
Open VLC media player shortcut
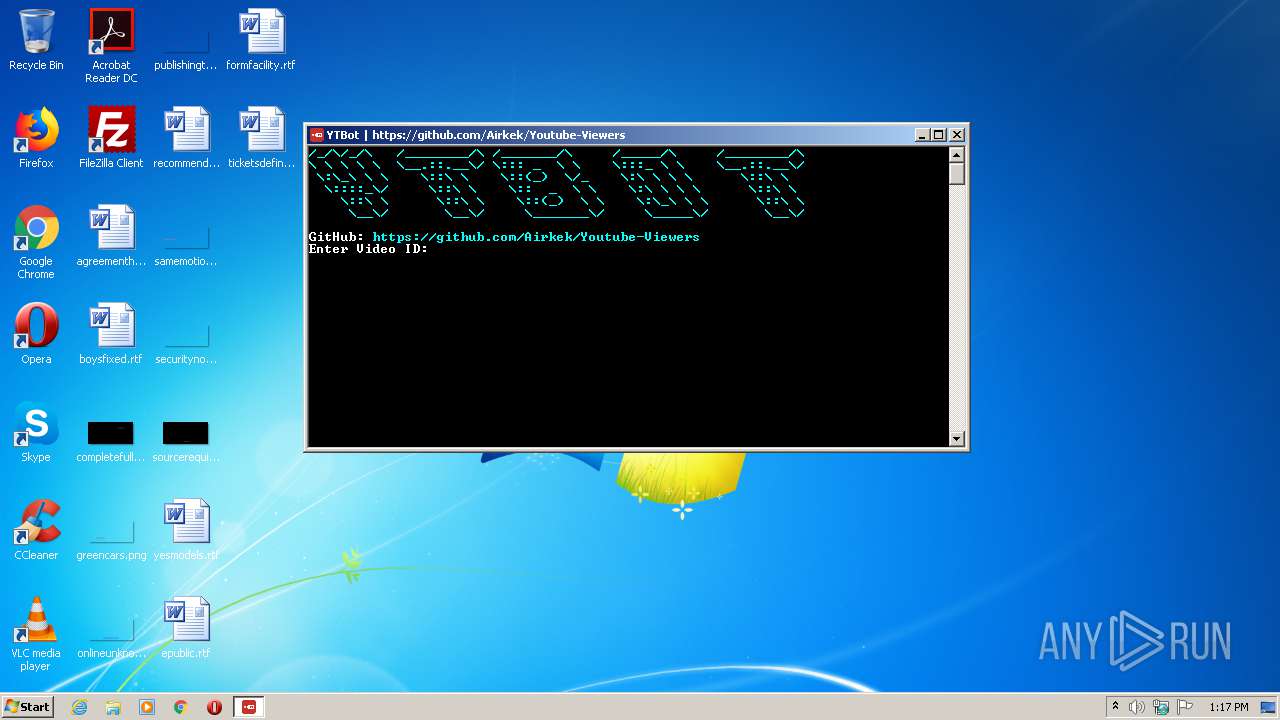36,634
